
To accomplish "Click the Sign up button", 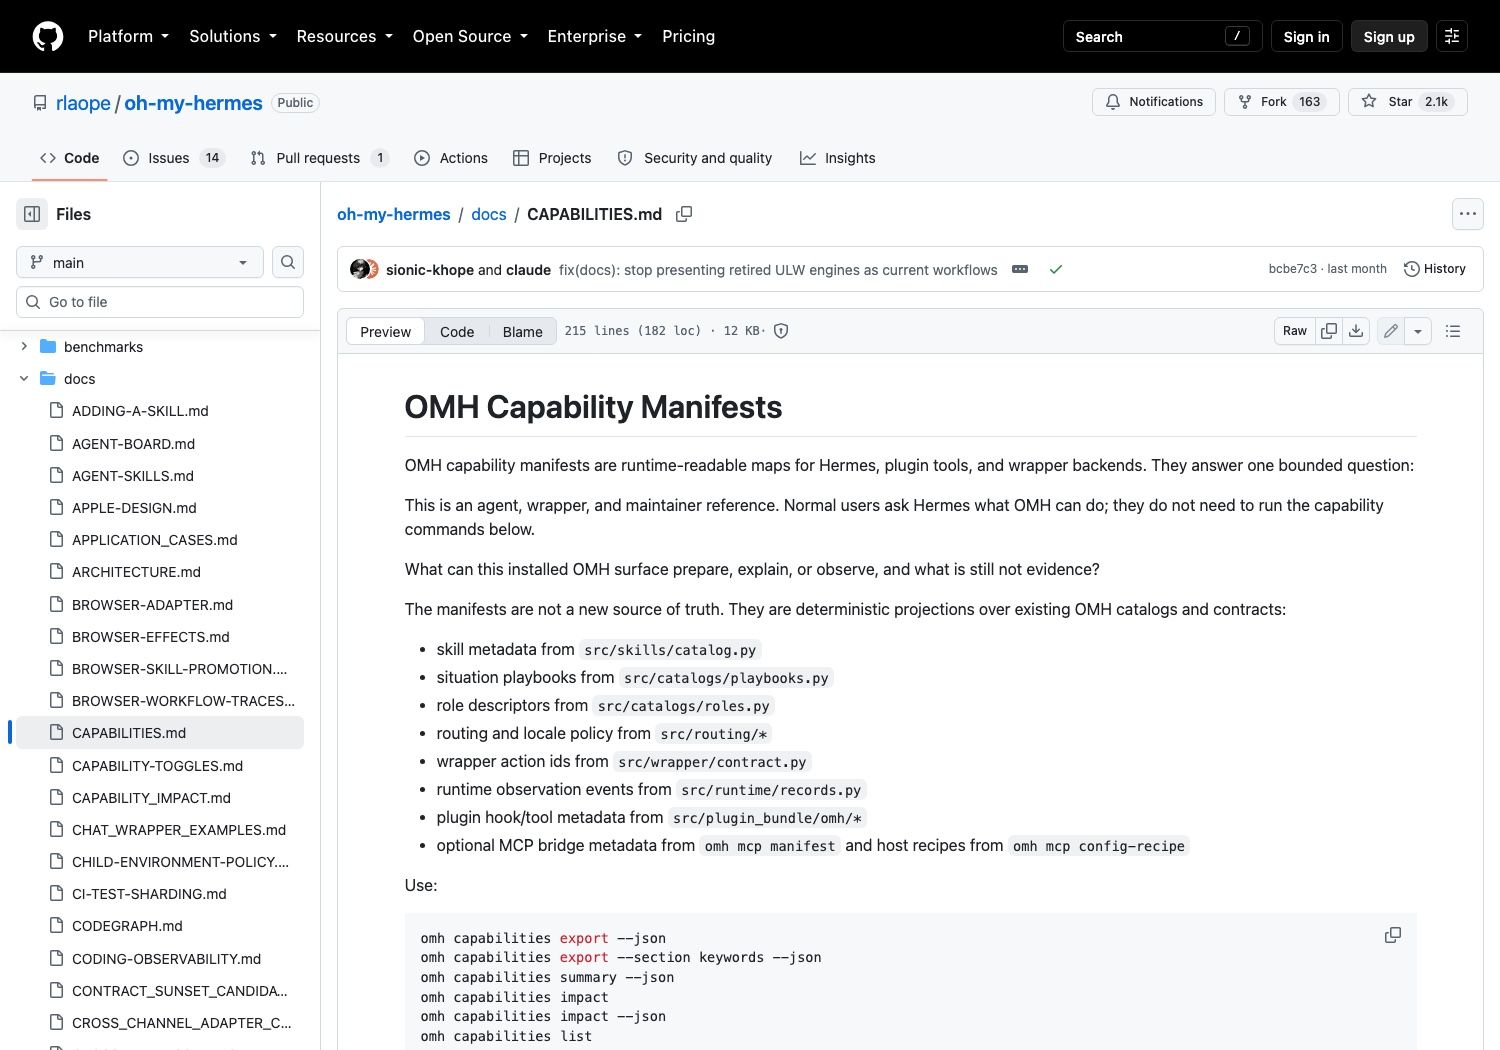I will pyautogui.click(x=1389, y=36).
